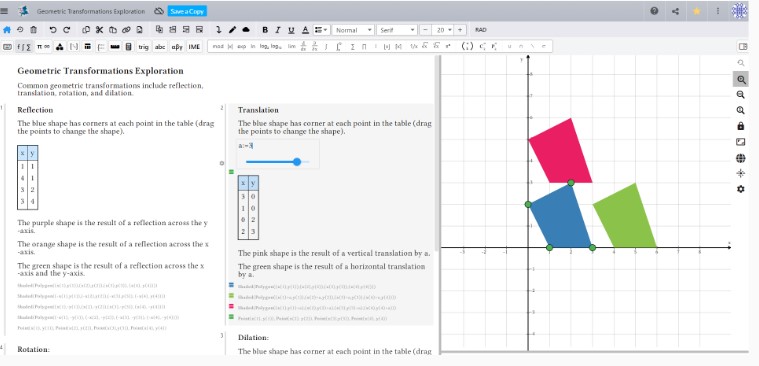This screenshot has height=366, width=759.
Task: Click the zoom out magnifier on graph
Action: pos(741,94)
